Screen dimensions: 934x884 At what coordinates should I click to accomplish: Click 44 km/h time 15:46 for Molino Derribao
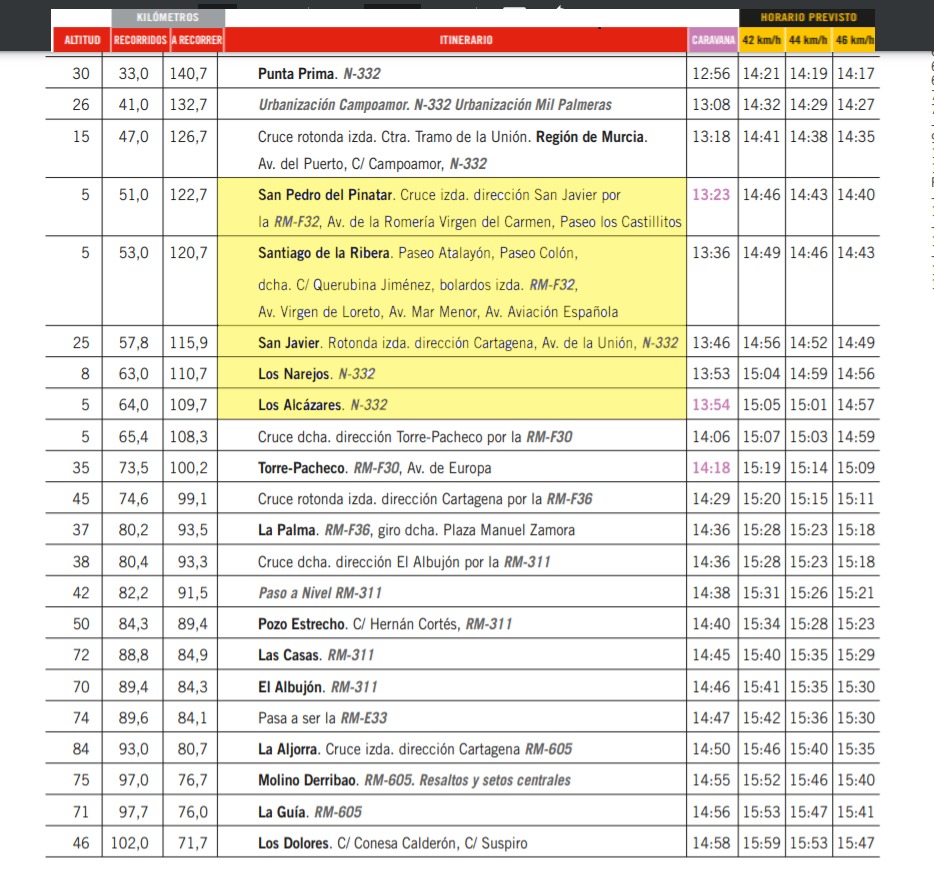pos(808,780)
